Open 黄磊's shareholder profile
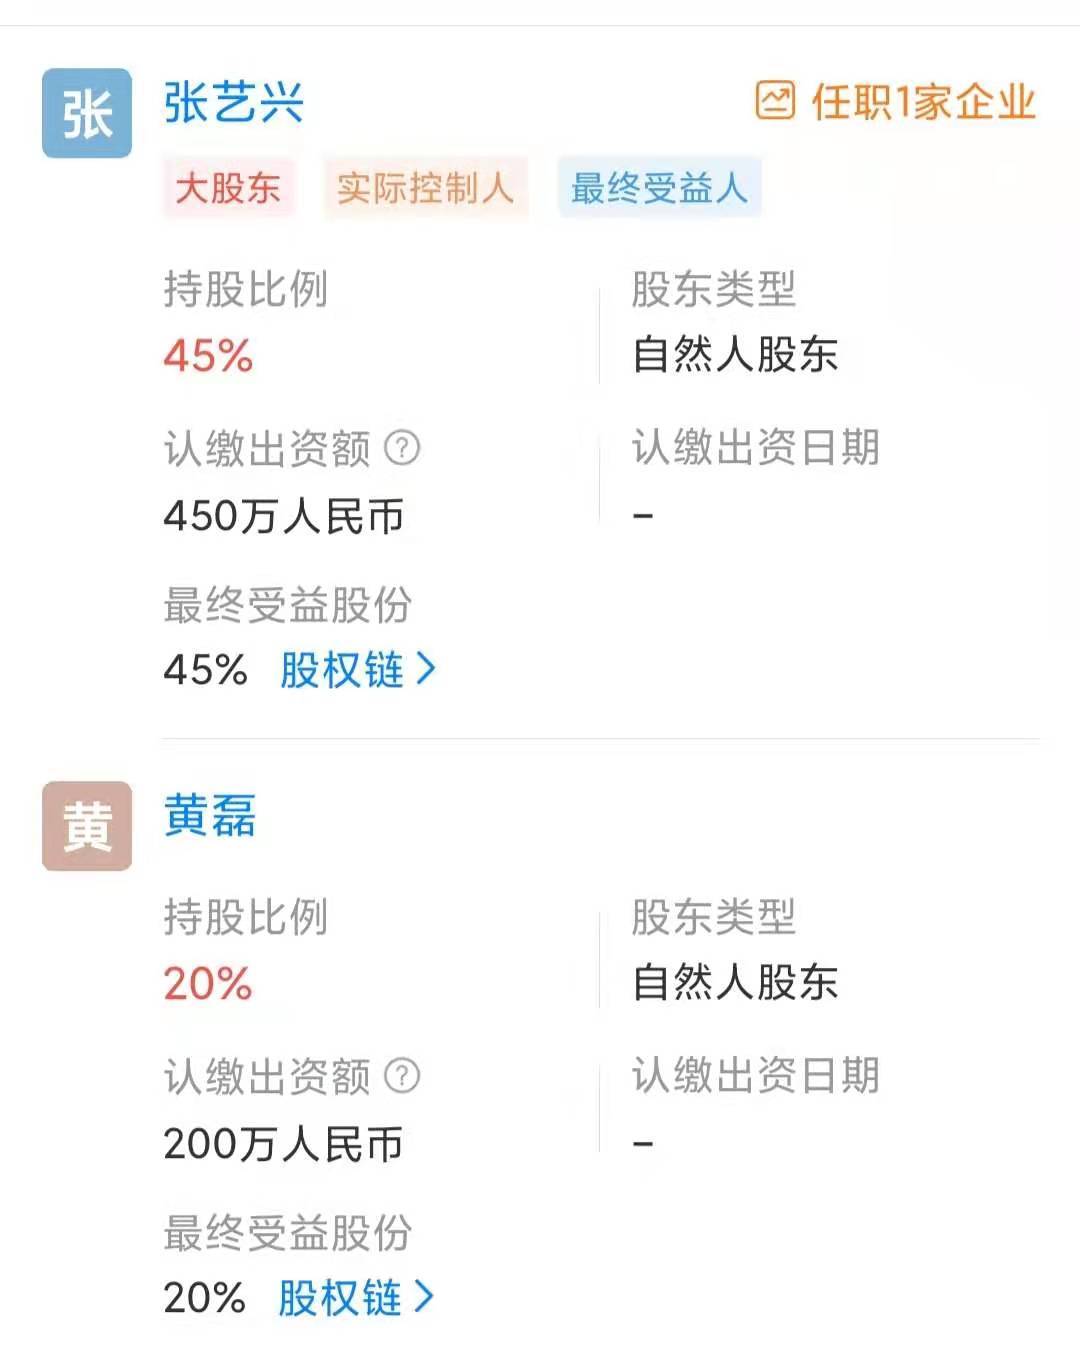The height and width of the screenshot is (1366, 1080). (x=210, y=816)
